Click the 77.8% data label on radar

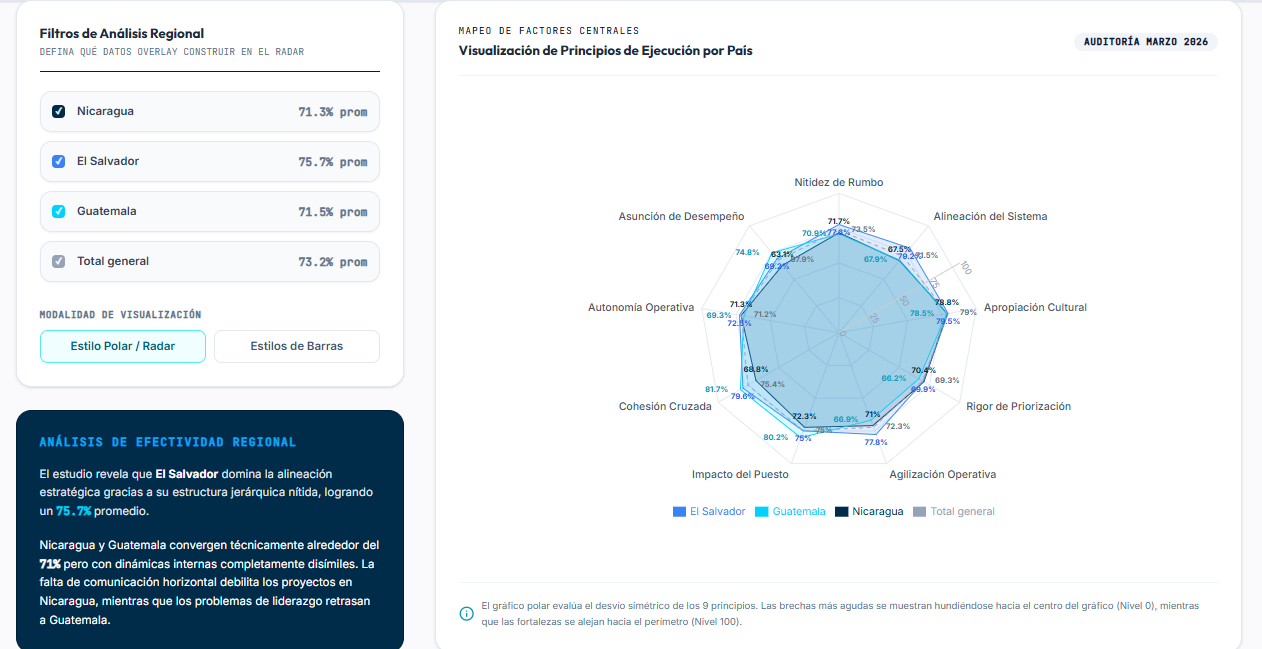(x=875, y=442)
